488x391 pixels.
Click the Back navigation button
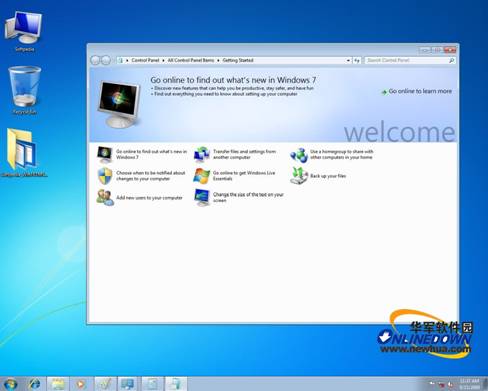click(95, 60)
